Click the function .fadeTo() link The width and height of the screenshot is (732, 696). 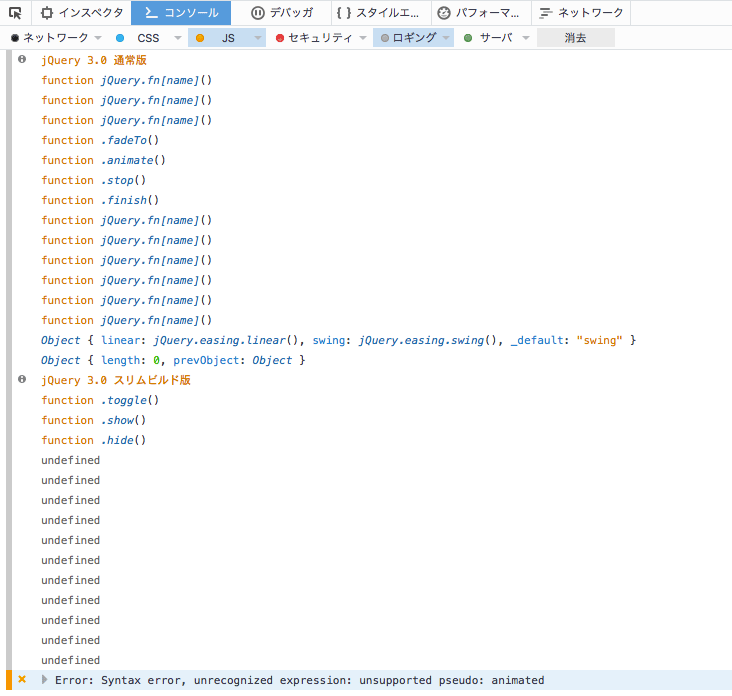[100, 140]
